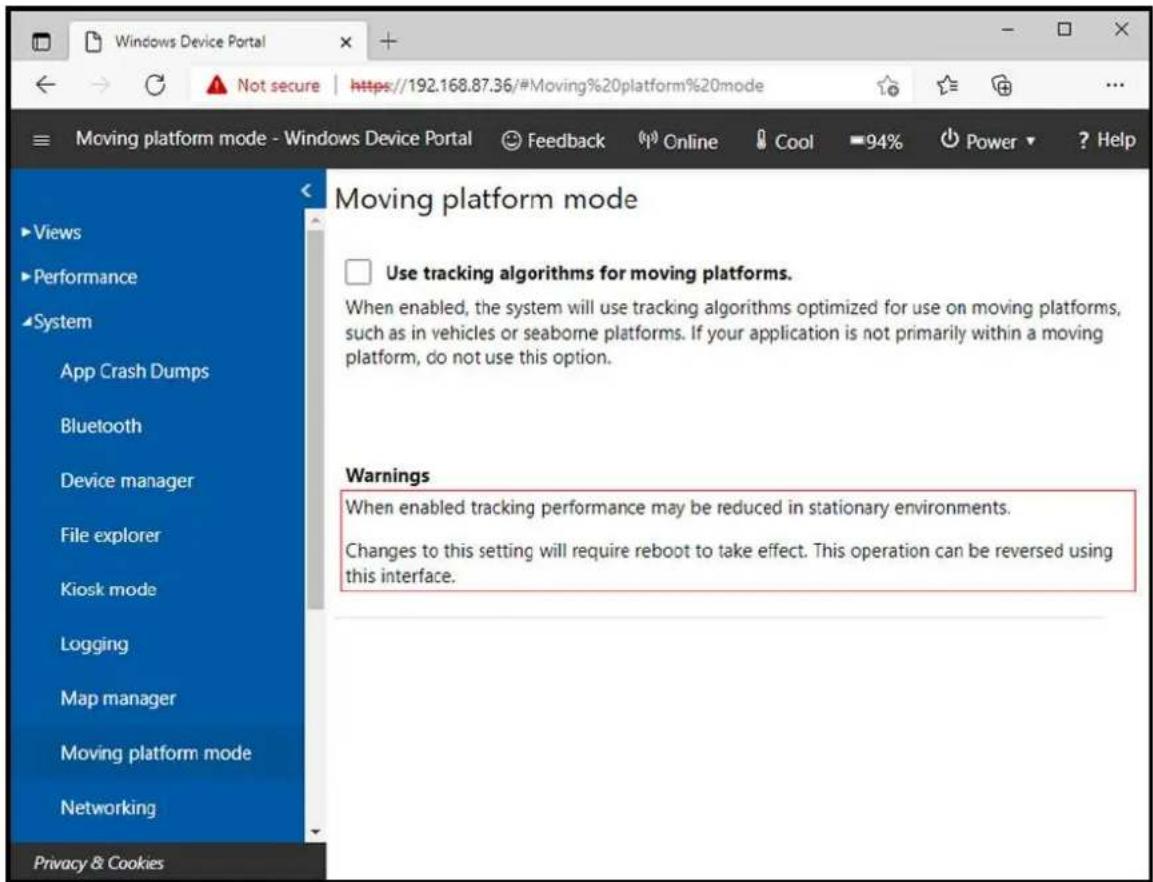Add page to favorites star-plus icon

[888, 86]
